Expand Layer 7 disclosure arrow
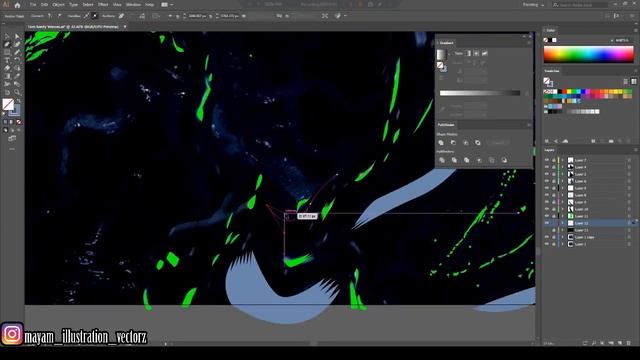Screen dimensions: 640x360 point(563,160)
